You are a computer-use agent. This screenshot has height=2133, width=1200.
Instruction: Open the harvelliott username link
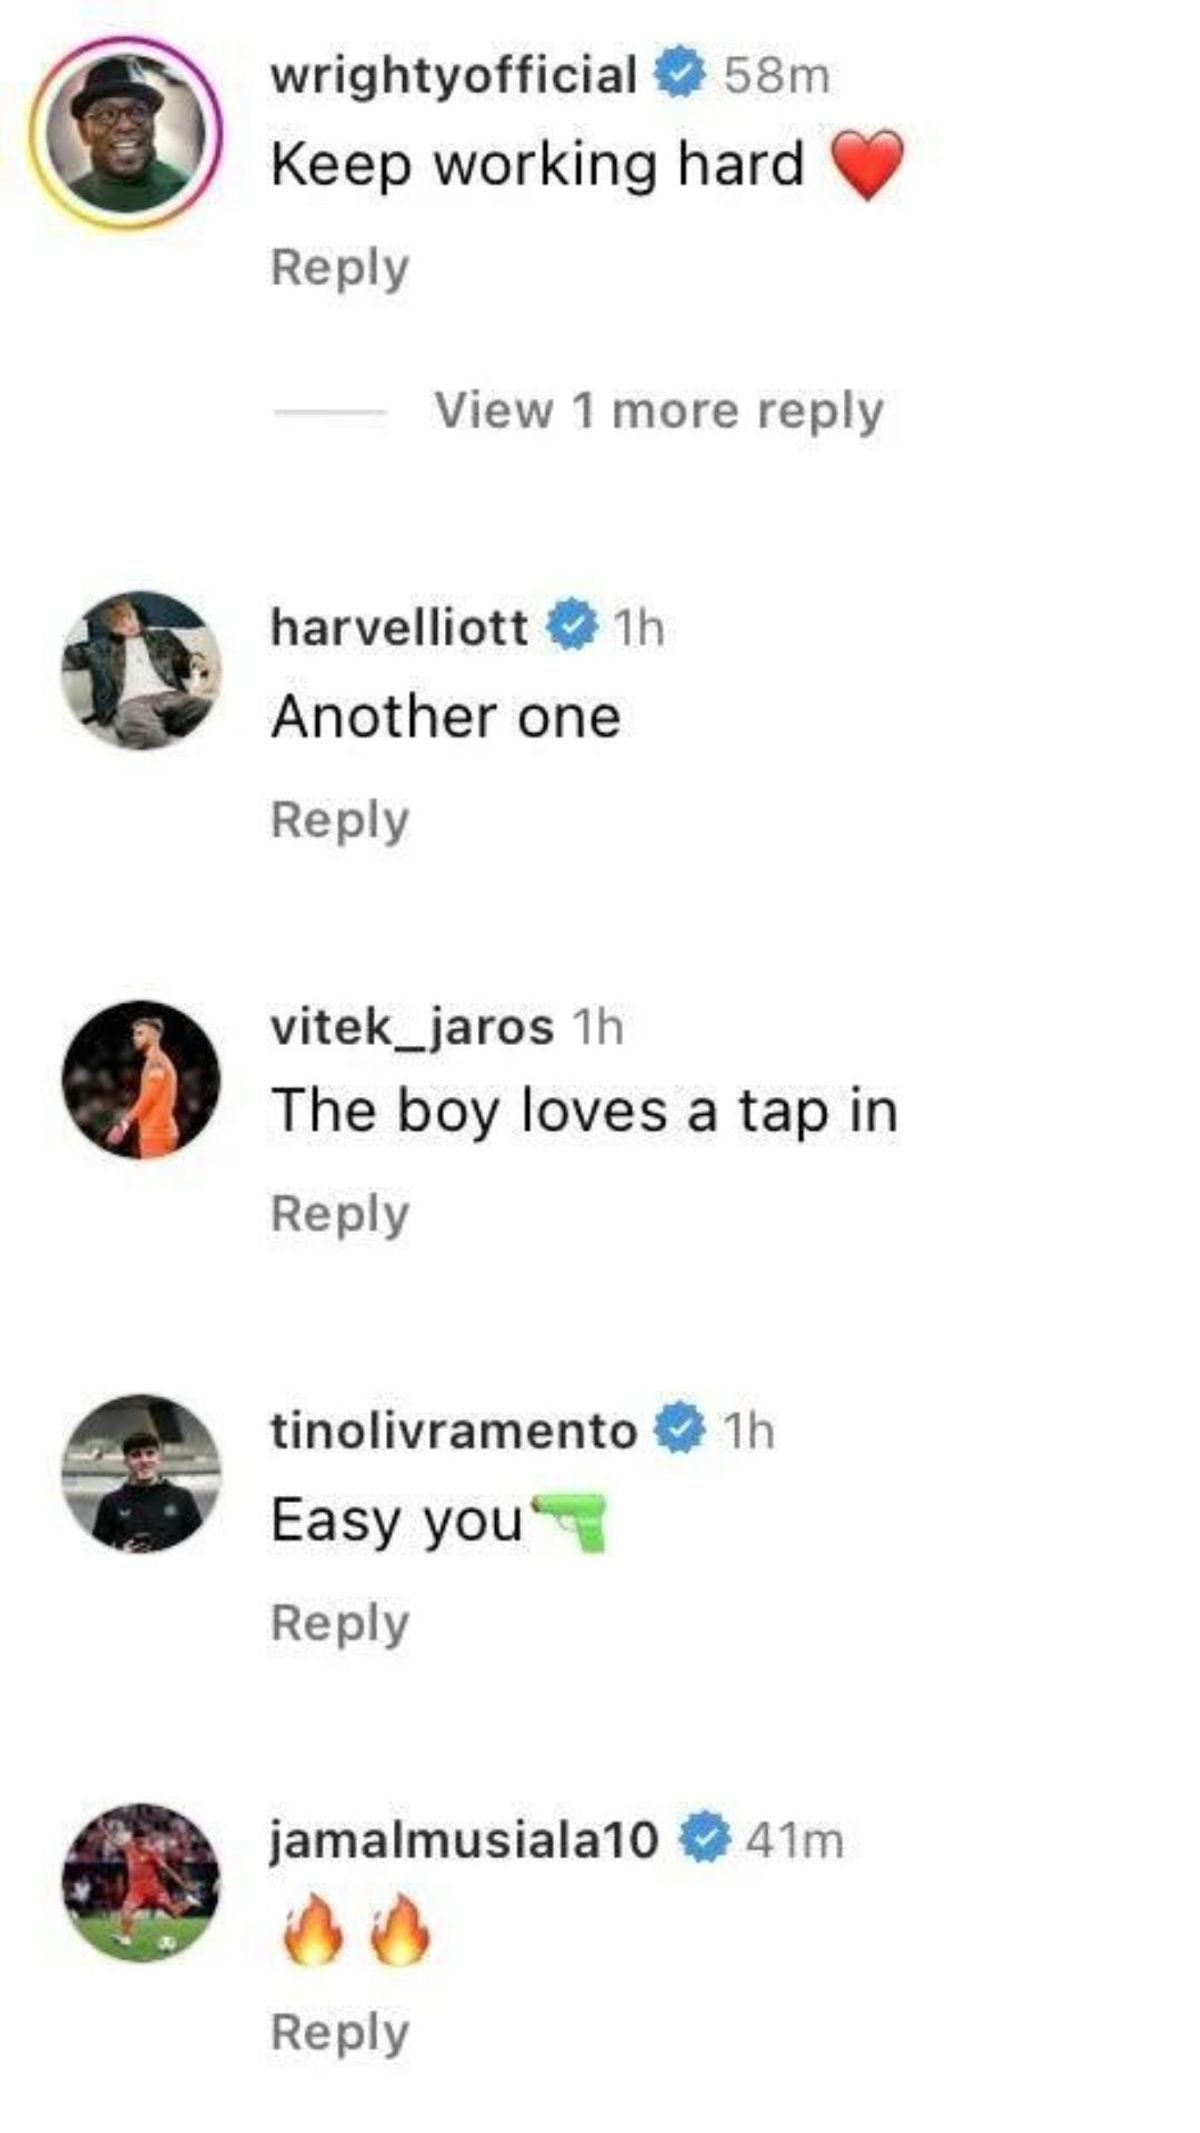click(399, 627)
